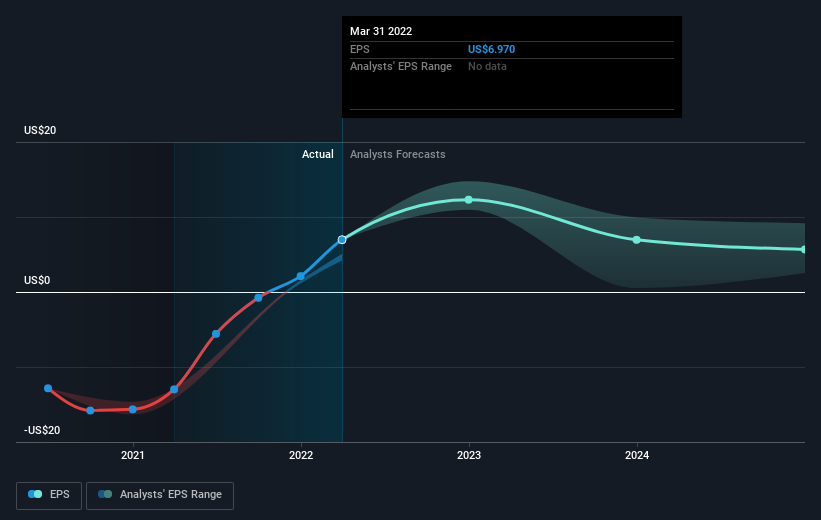Click the US$6.970 EPS value in tooltip
This screenshot has height=520, width=821.
(x=491, y=49)
